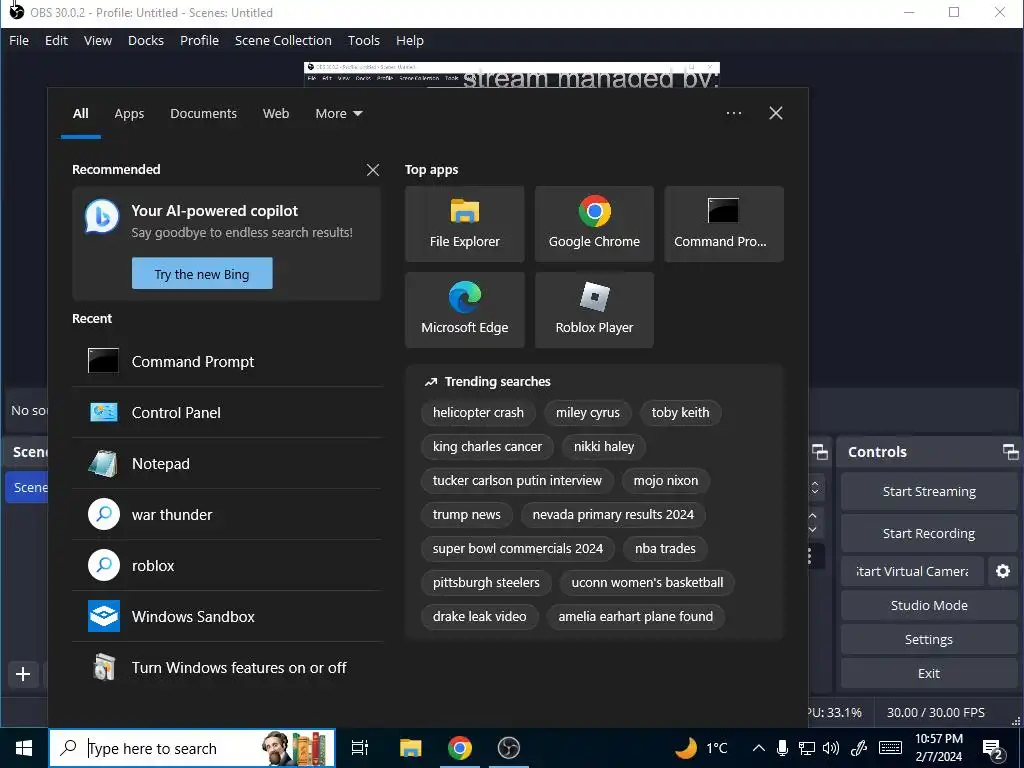
Task: Click the microphone tray icon
Action: pyautogui.click(x=782, y=748)
